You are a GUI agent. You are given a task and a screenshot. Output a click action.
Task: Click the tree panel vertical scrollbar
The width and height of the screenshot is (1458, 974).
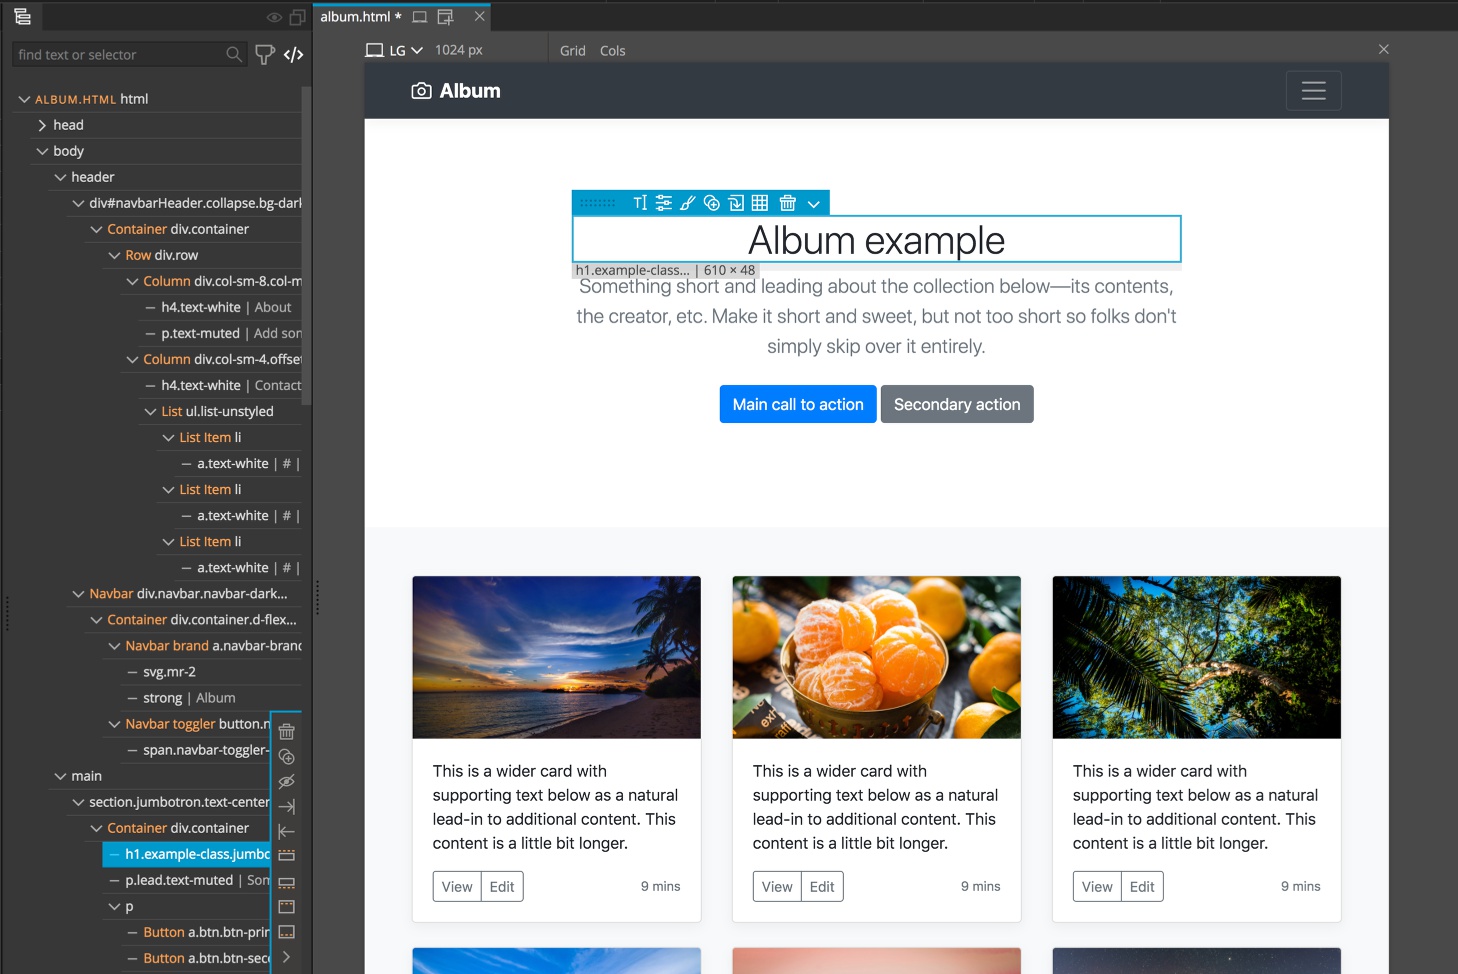pos(306,245)
